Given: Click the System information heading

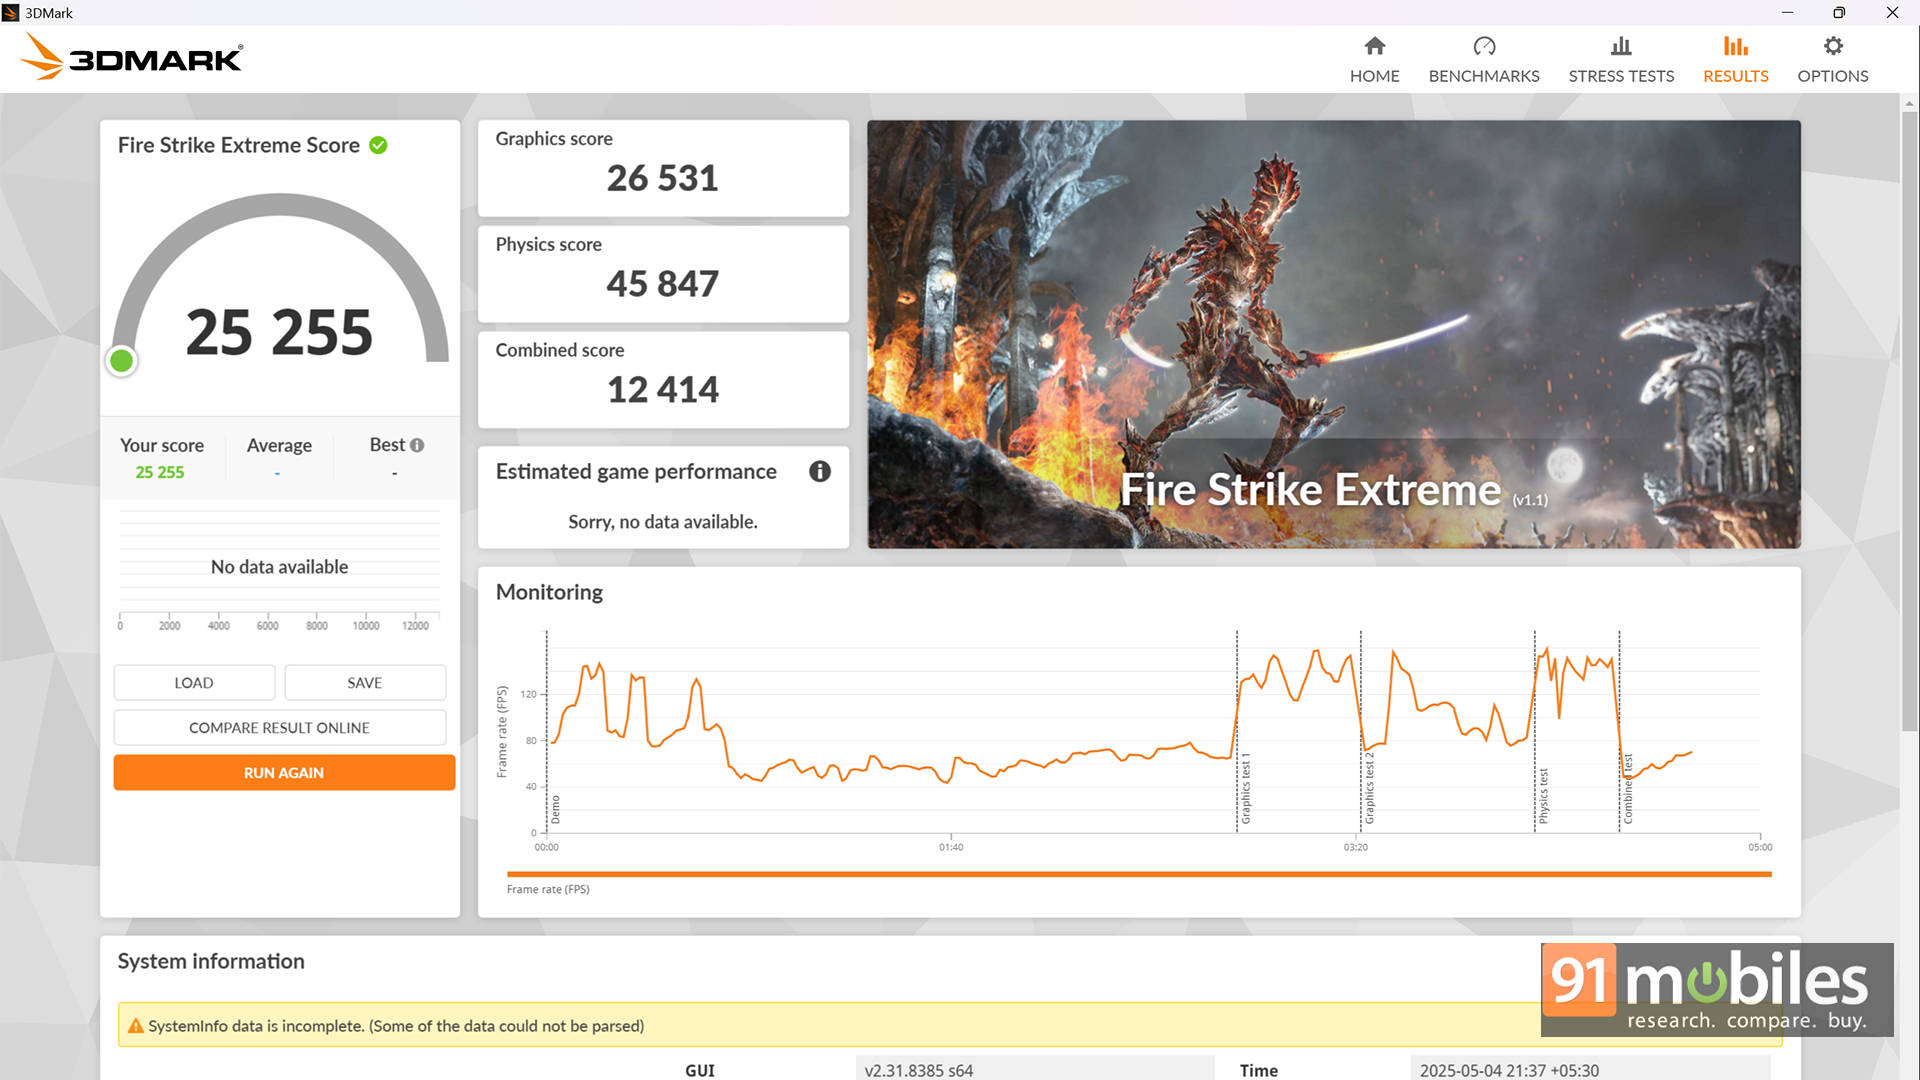Looking at the screenshot, I should (x=211, y=961).
